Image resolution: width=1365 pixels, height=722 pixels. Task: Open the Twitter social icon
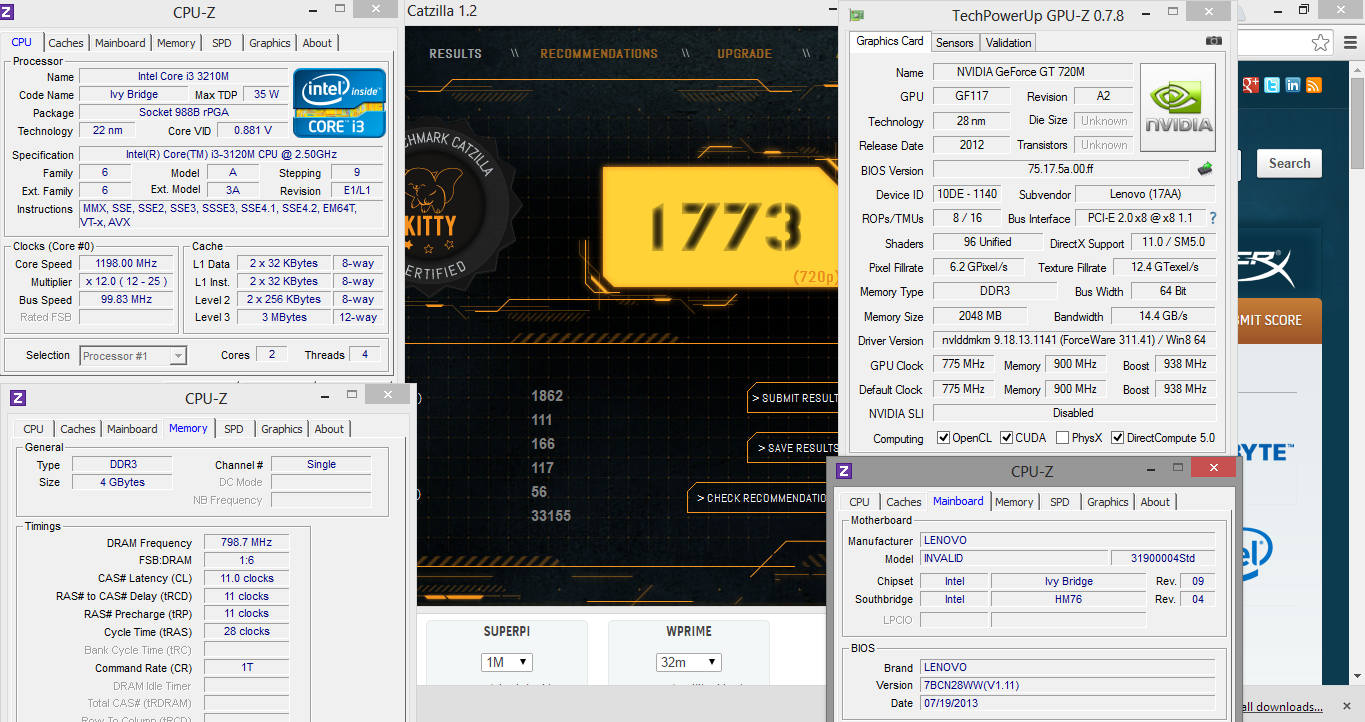coord(1271,85)
